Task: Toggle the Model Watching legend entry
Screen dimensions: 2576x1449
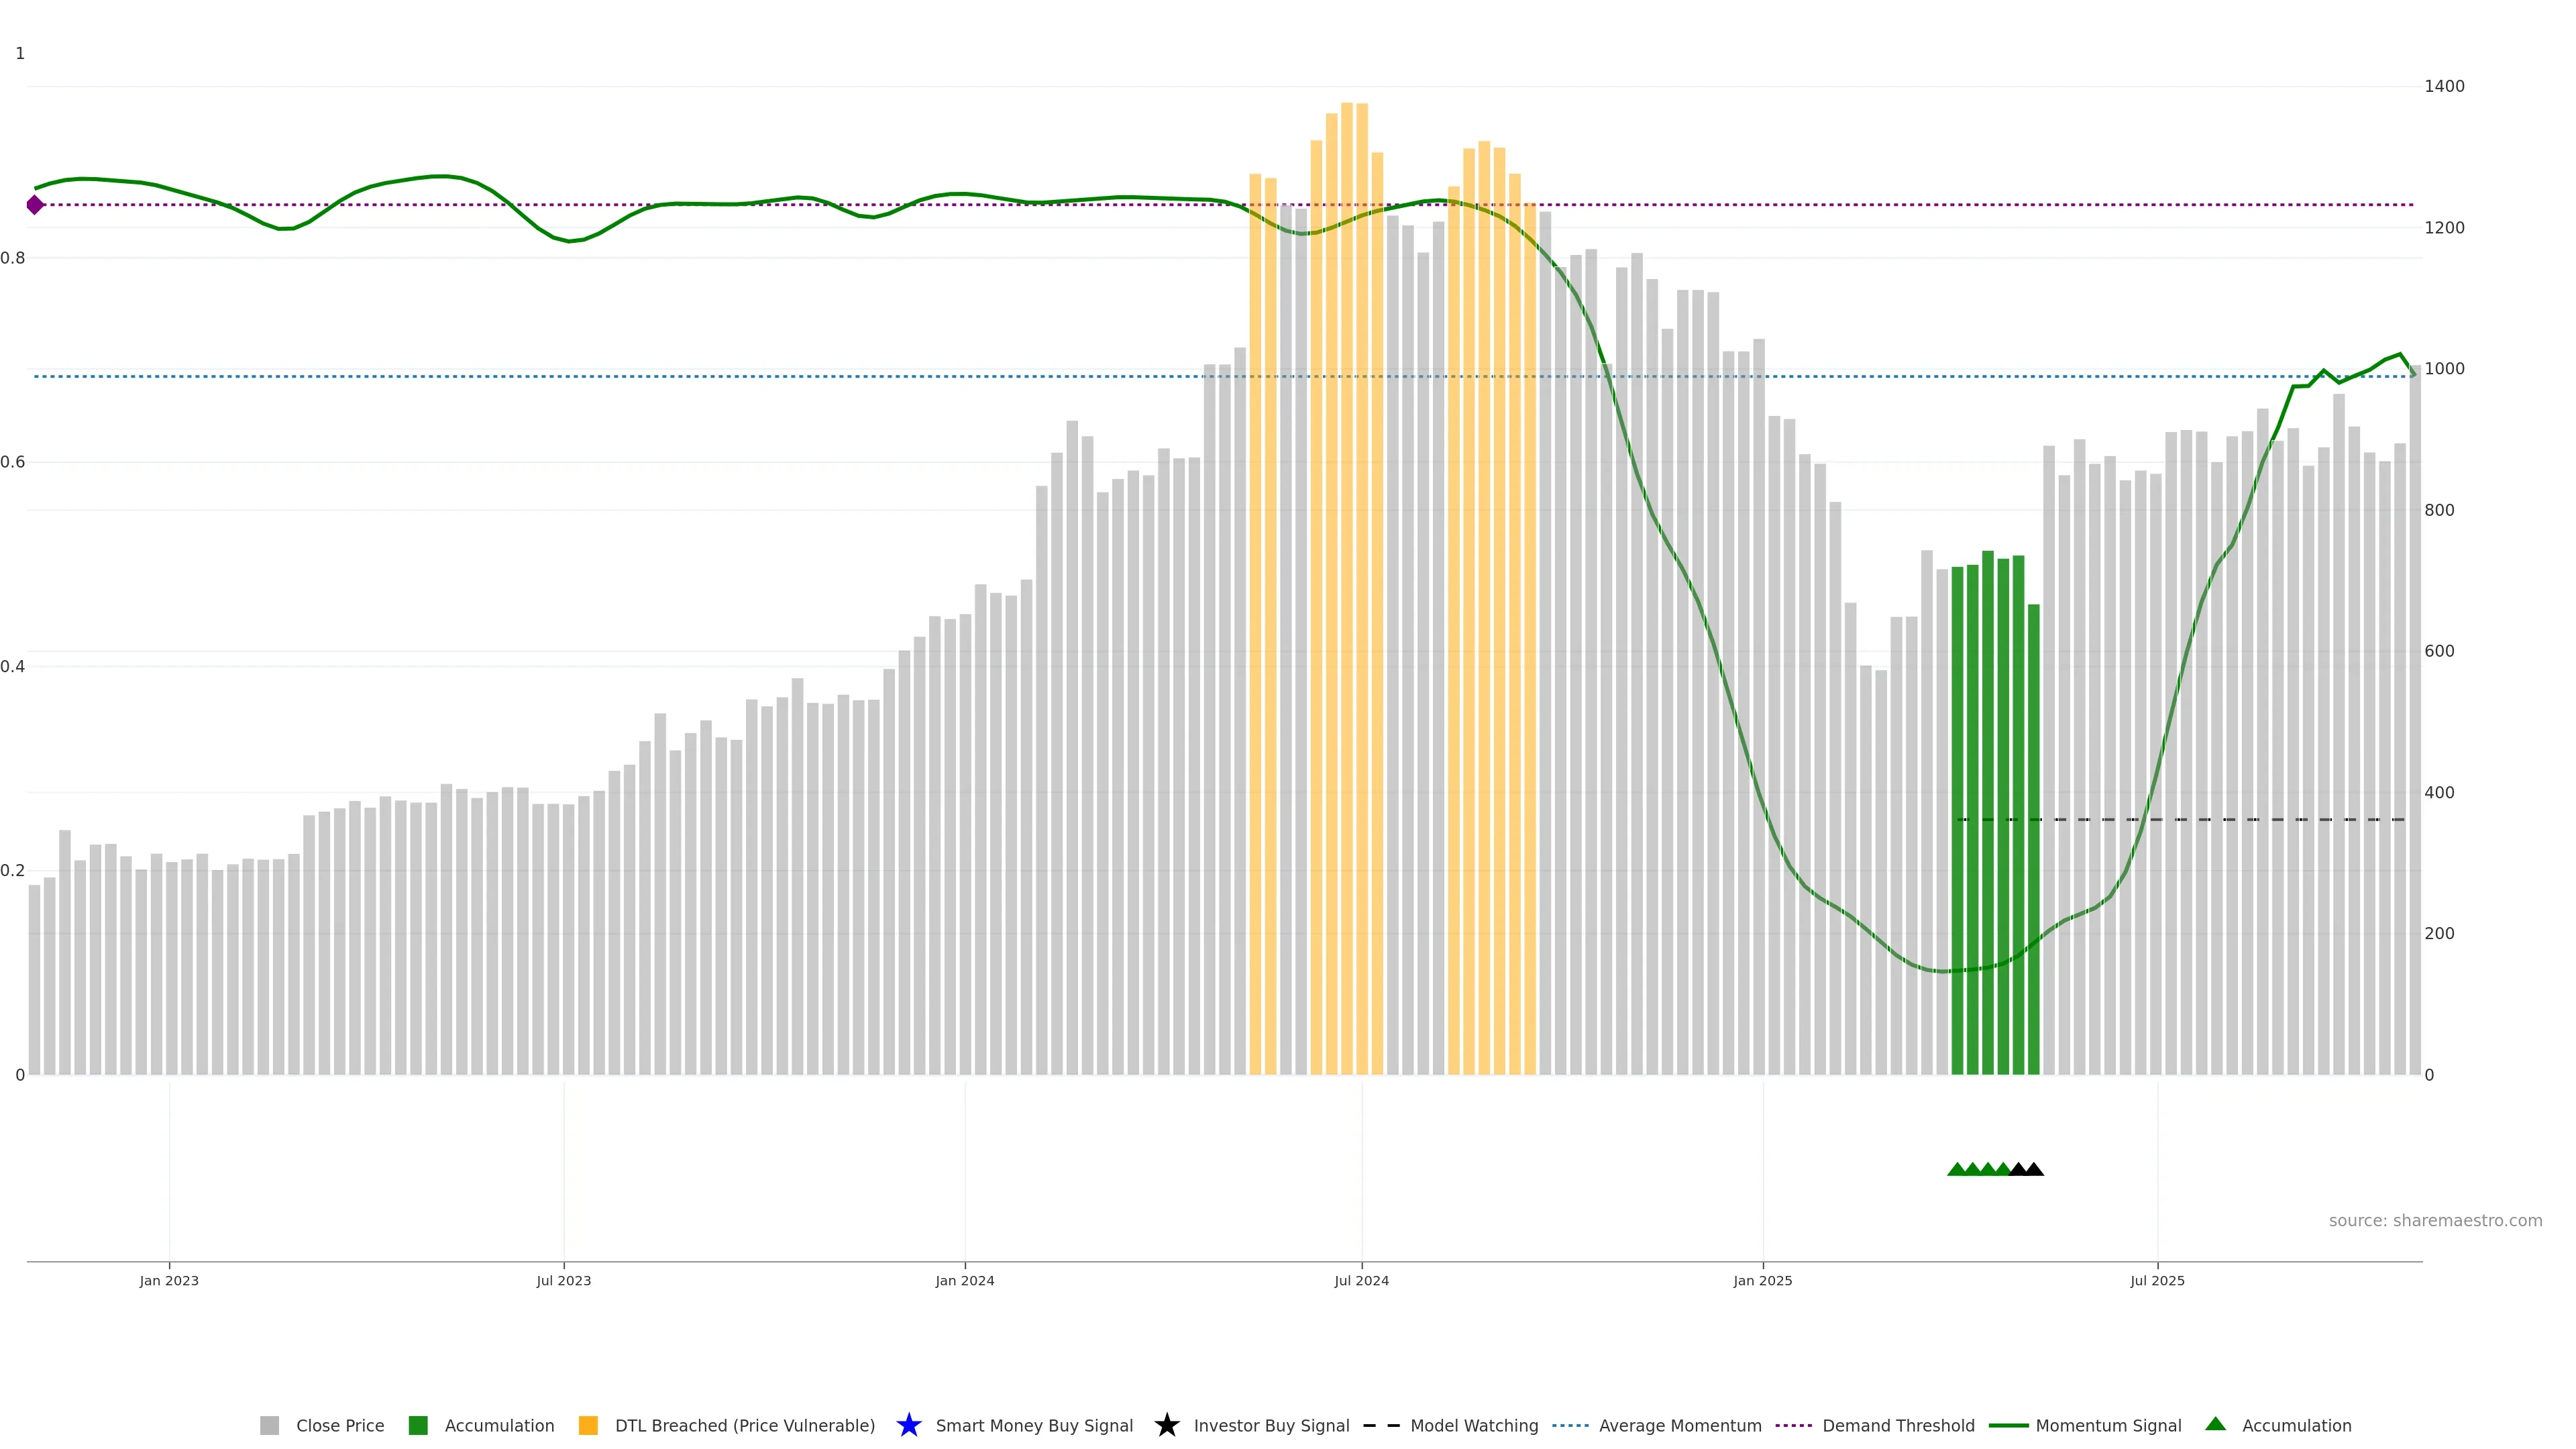Action: tap(1473, 1425)
